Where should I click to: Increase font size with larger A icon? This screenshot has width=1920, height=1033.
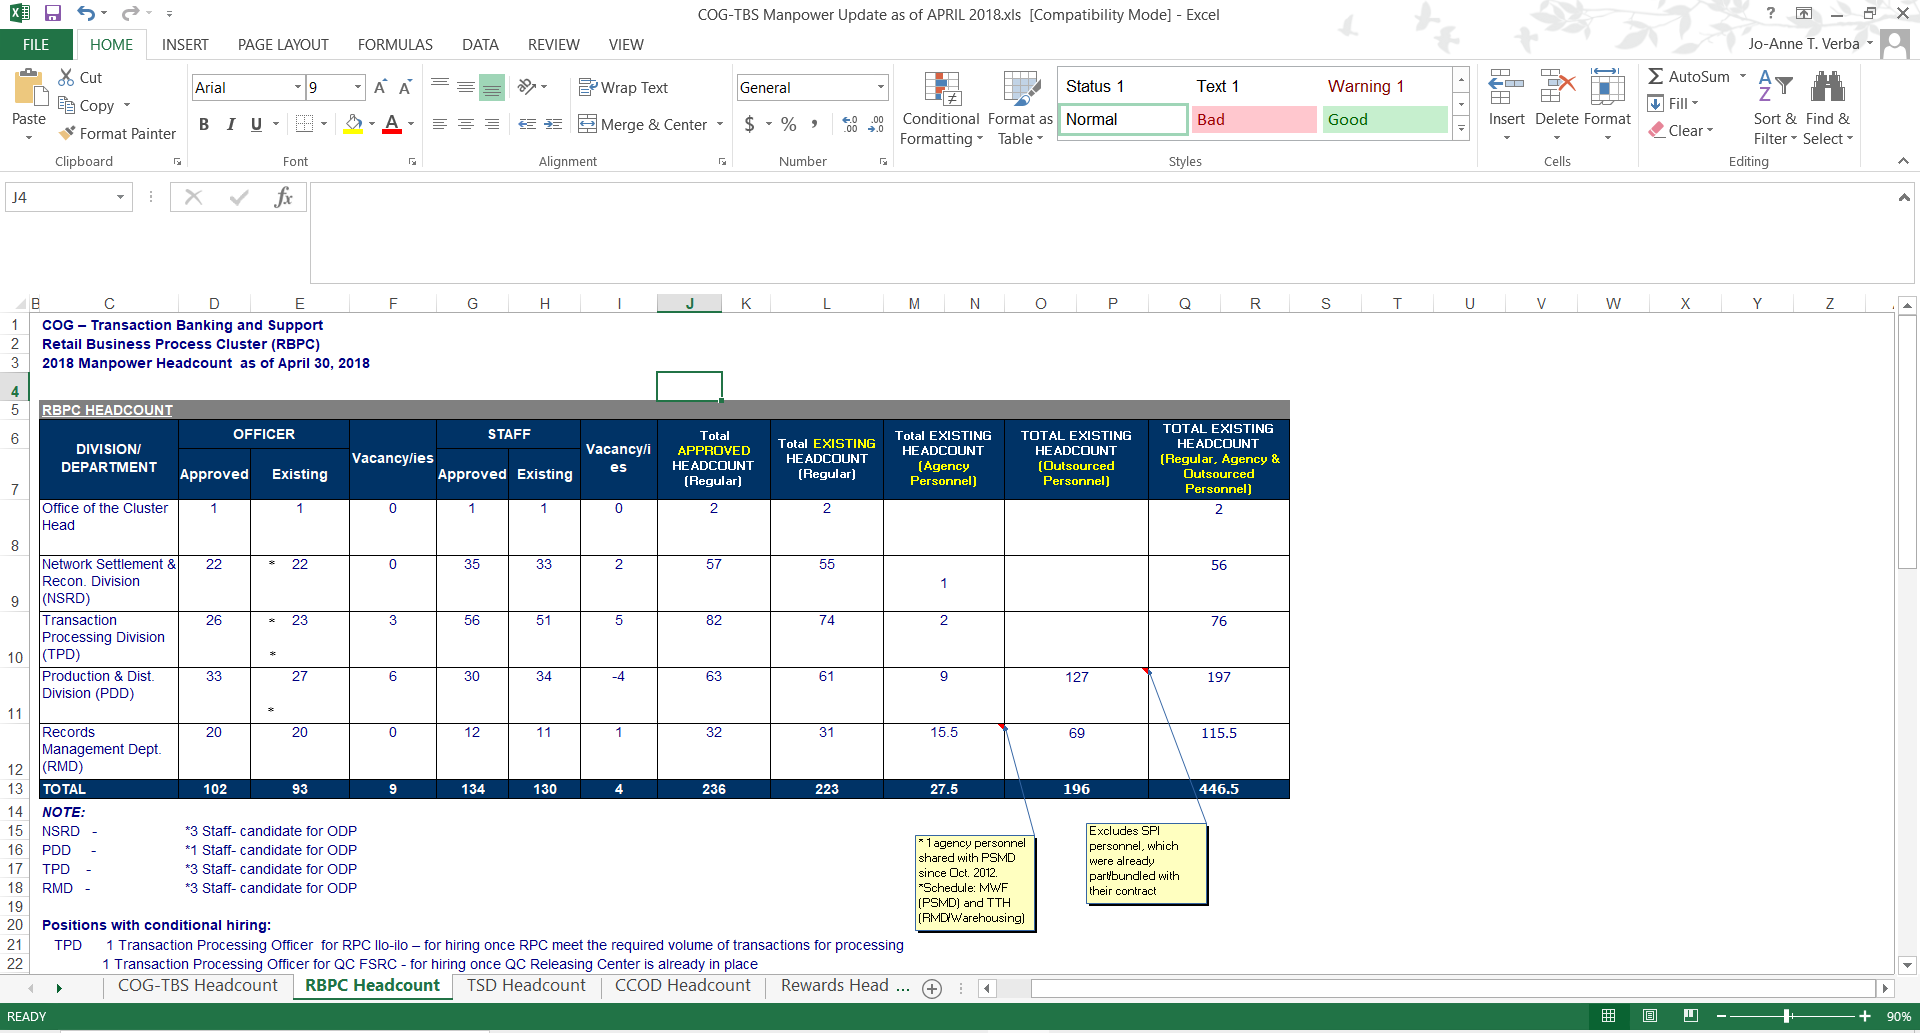pos(380,88)
